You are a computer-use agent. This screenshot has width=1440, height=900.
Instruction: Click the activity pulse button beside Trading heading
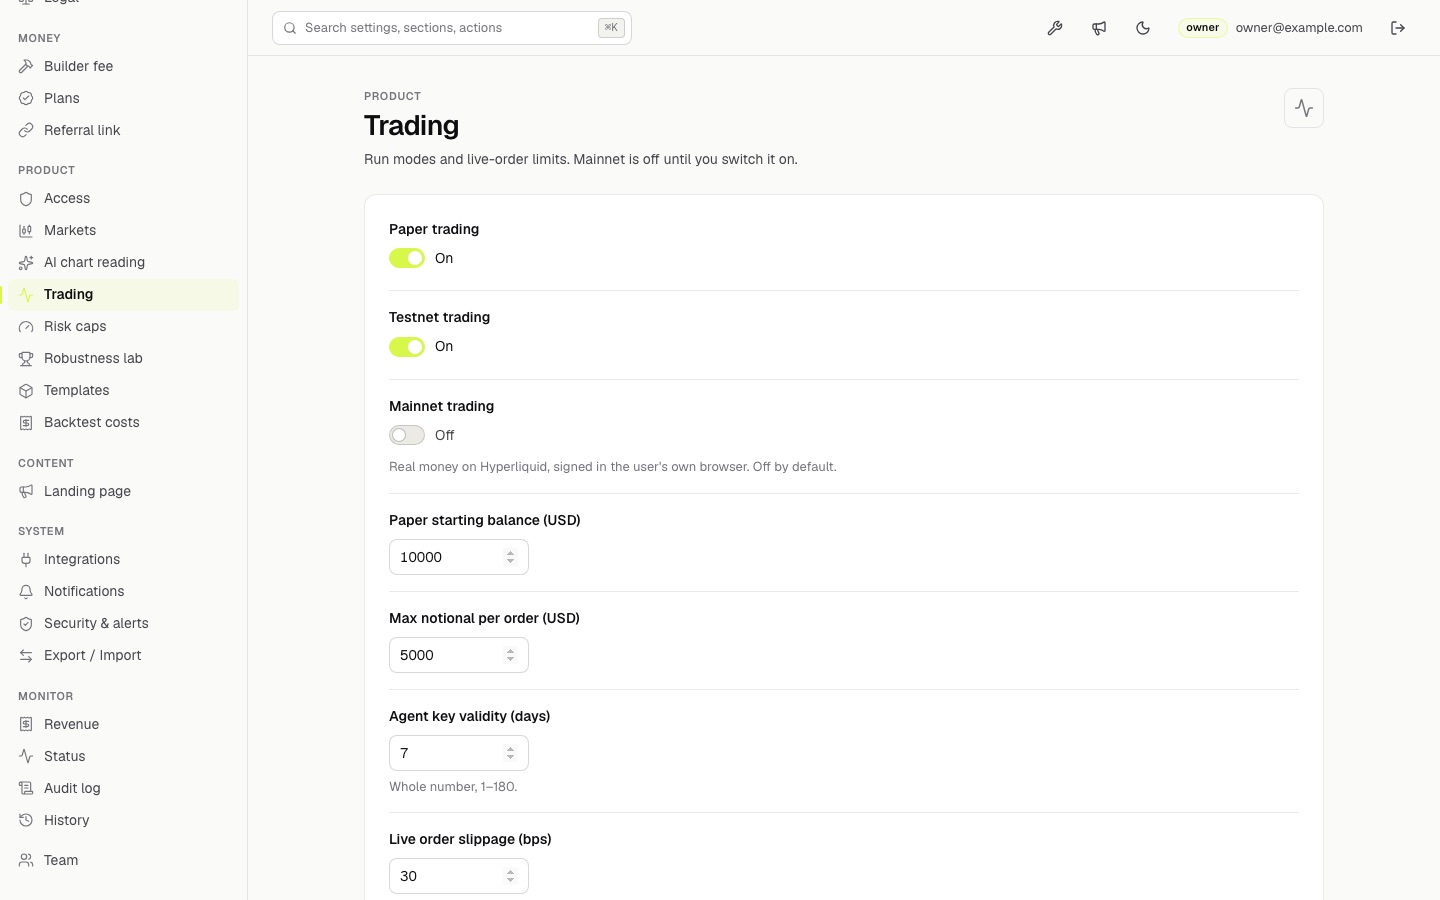[x=1304, y=108]
